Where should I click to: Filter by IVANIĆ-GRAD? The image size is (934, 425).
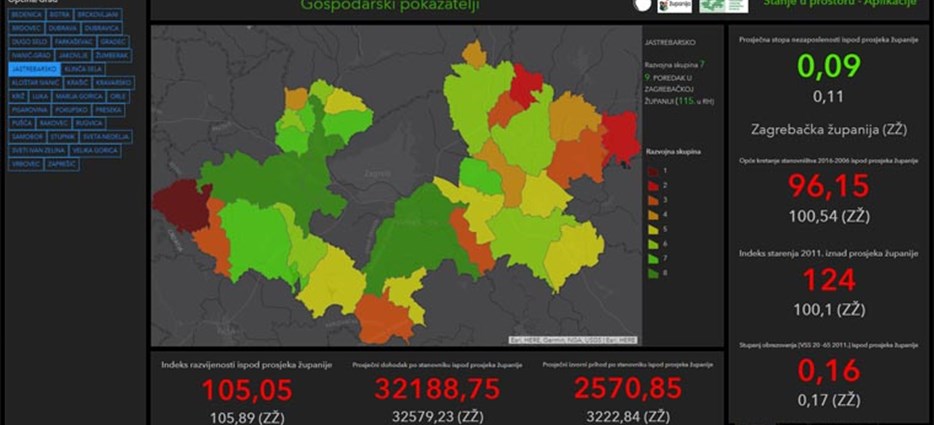click(x=31, y=55)
